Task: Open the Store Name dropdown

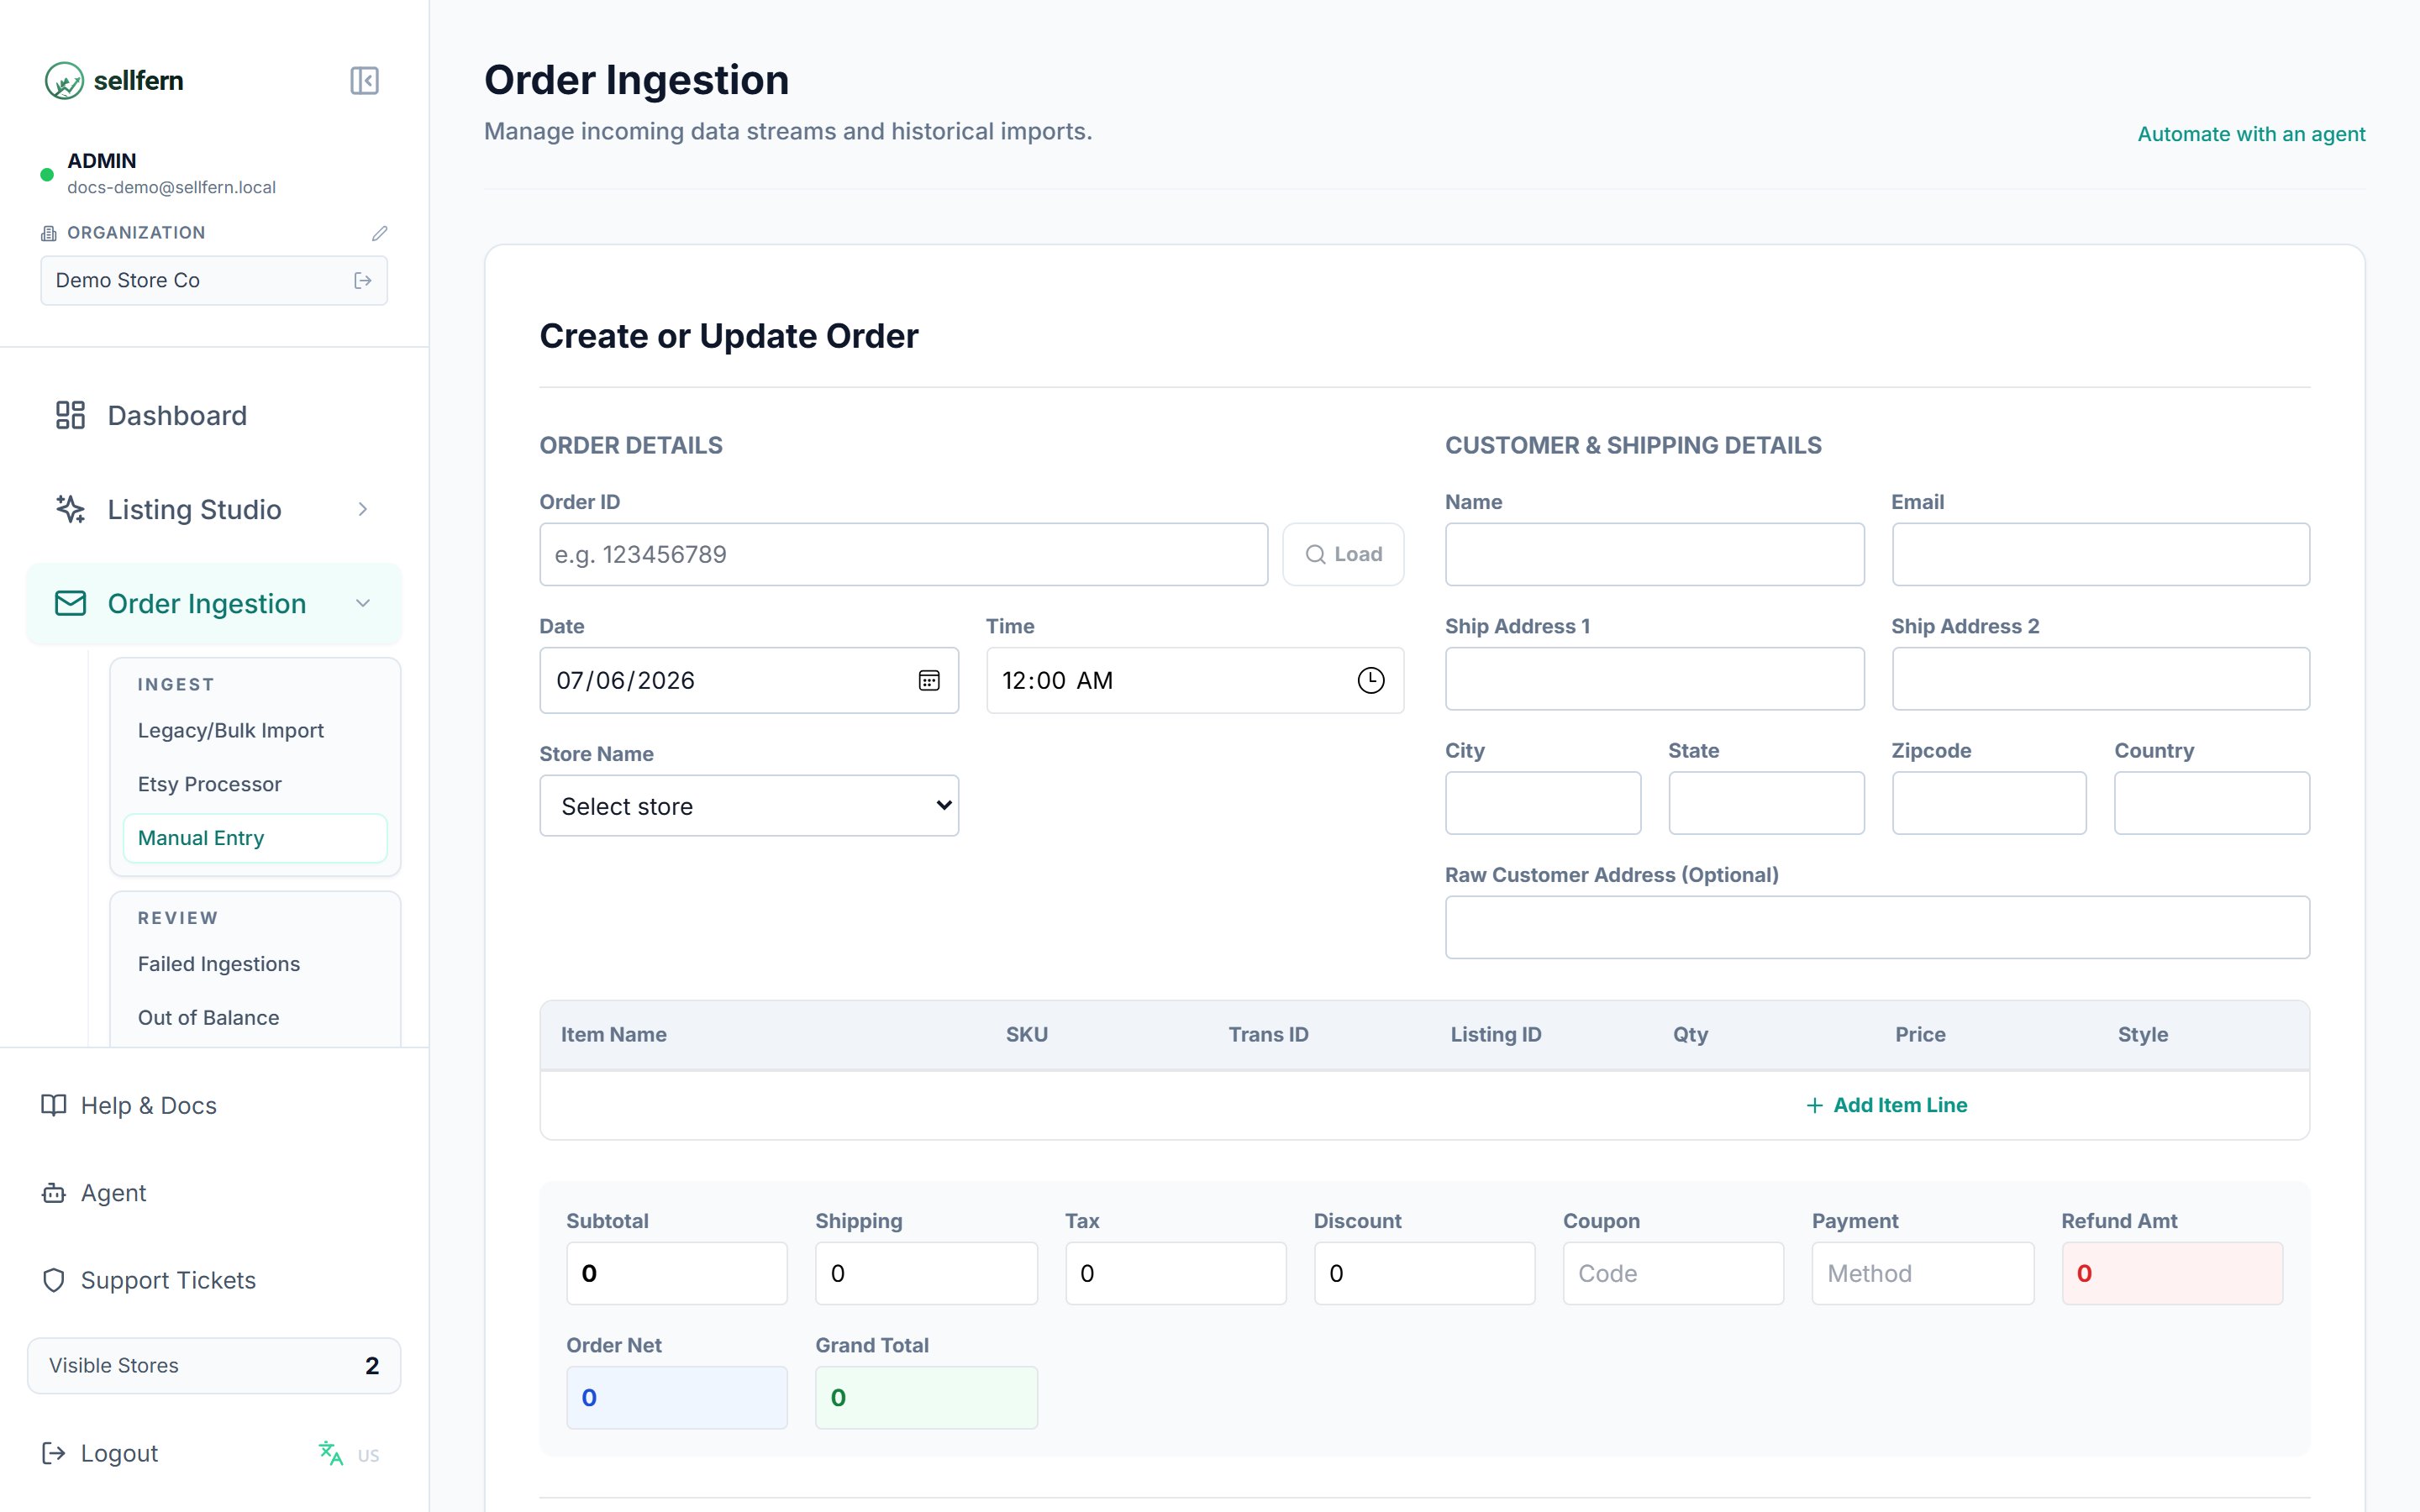Action: click(x=749, y=806)
